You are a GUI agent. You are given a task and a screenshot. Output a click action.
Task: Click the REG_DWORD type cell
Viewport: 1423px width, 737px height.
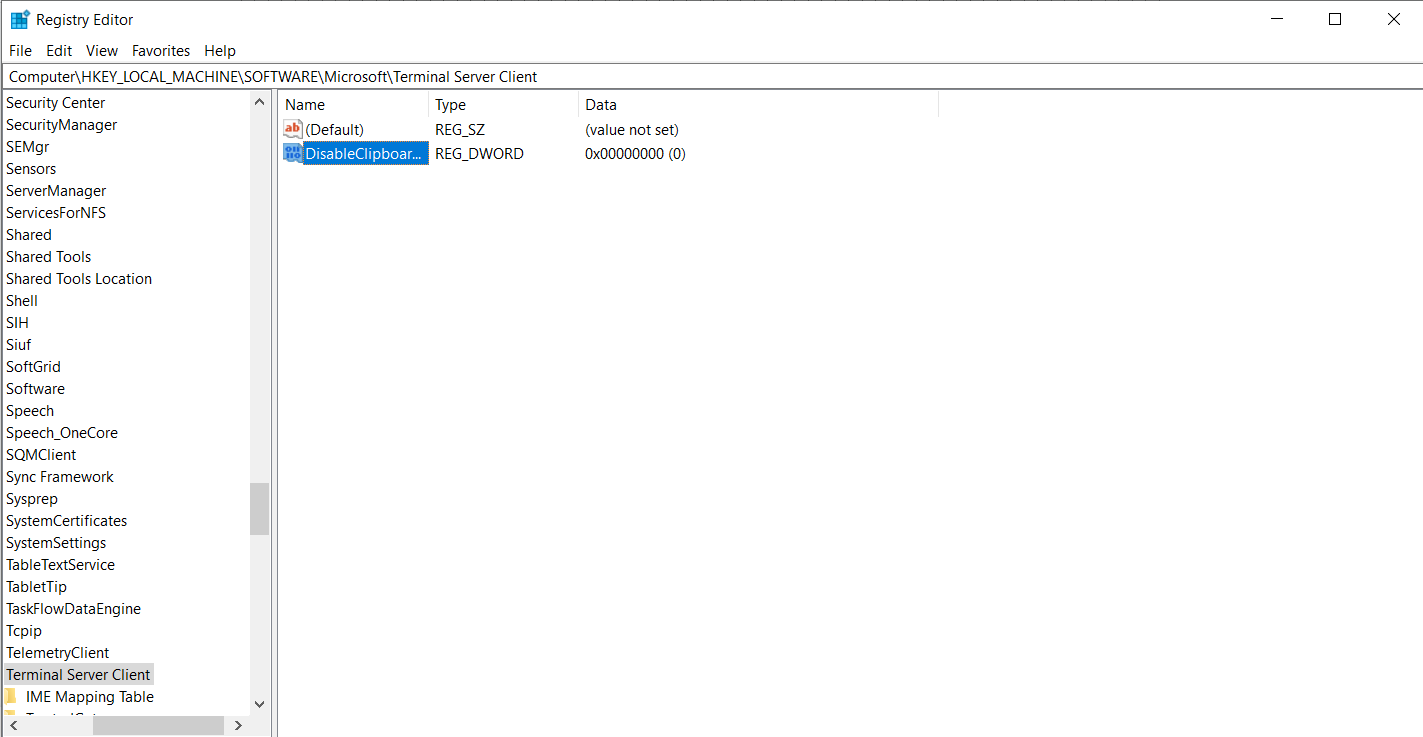click(x=479, y=154)
